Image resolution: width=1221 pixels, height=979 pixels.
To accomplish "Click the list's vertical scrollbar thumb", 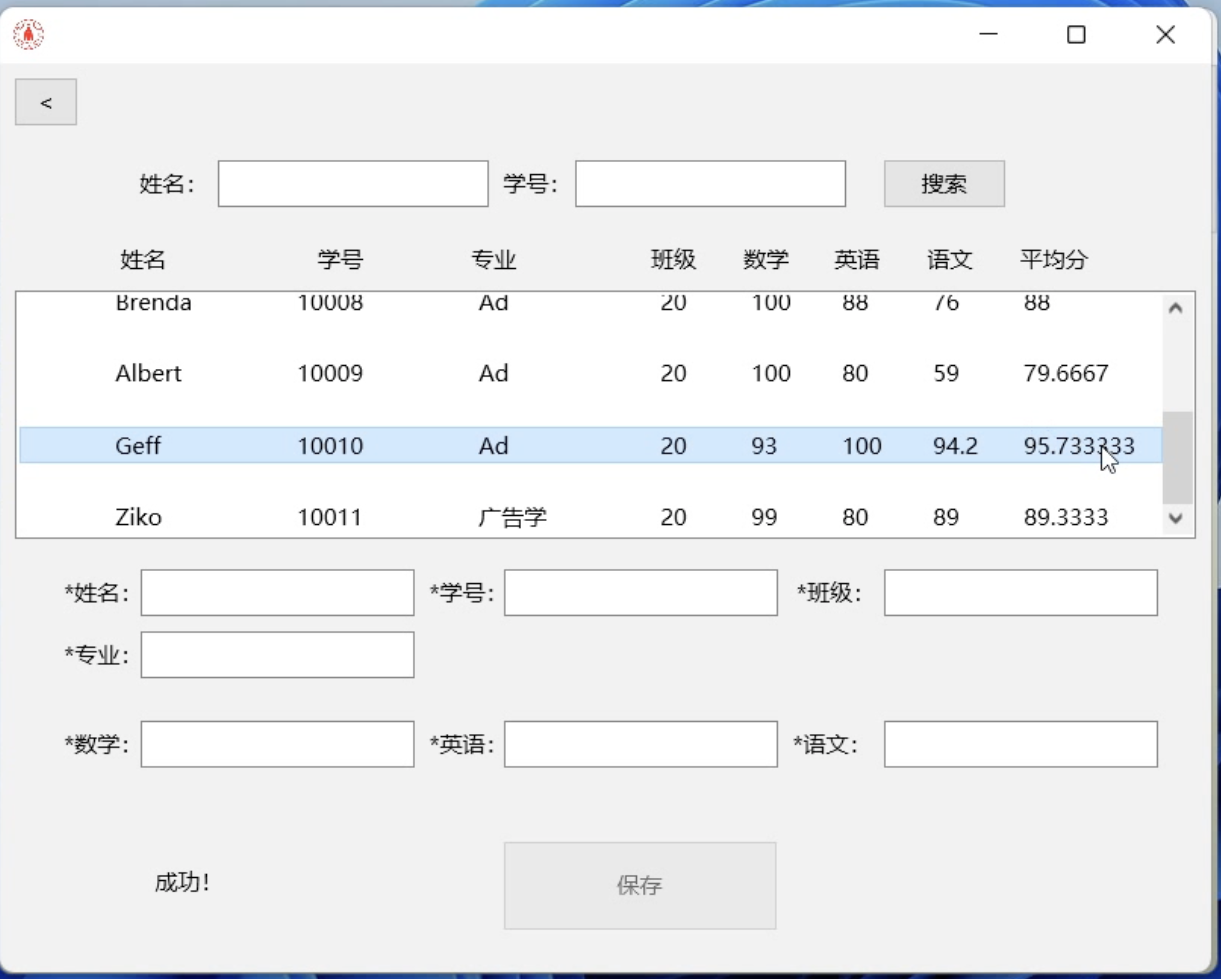I will [1176, 457].
